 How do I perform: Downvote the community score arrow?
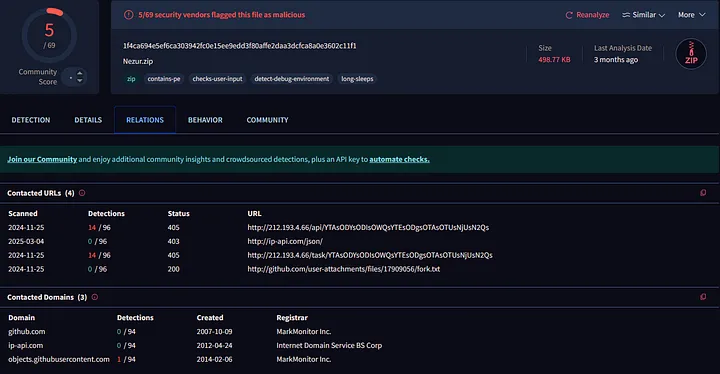(79, 80)
